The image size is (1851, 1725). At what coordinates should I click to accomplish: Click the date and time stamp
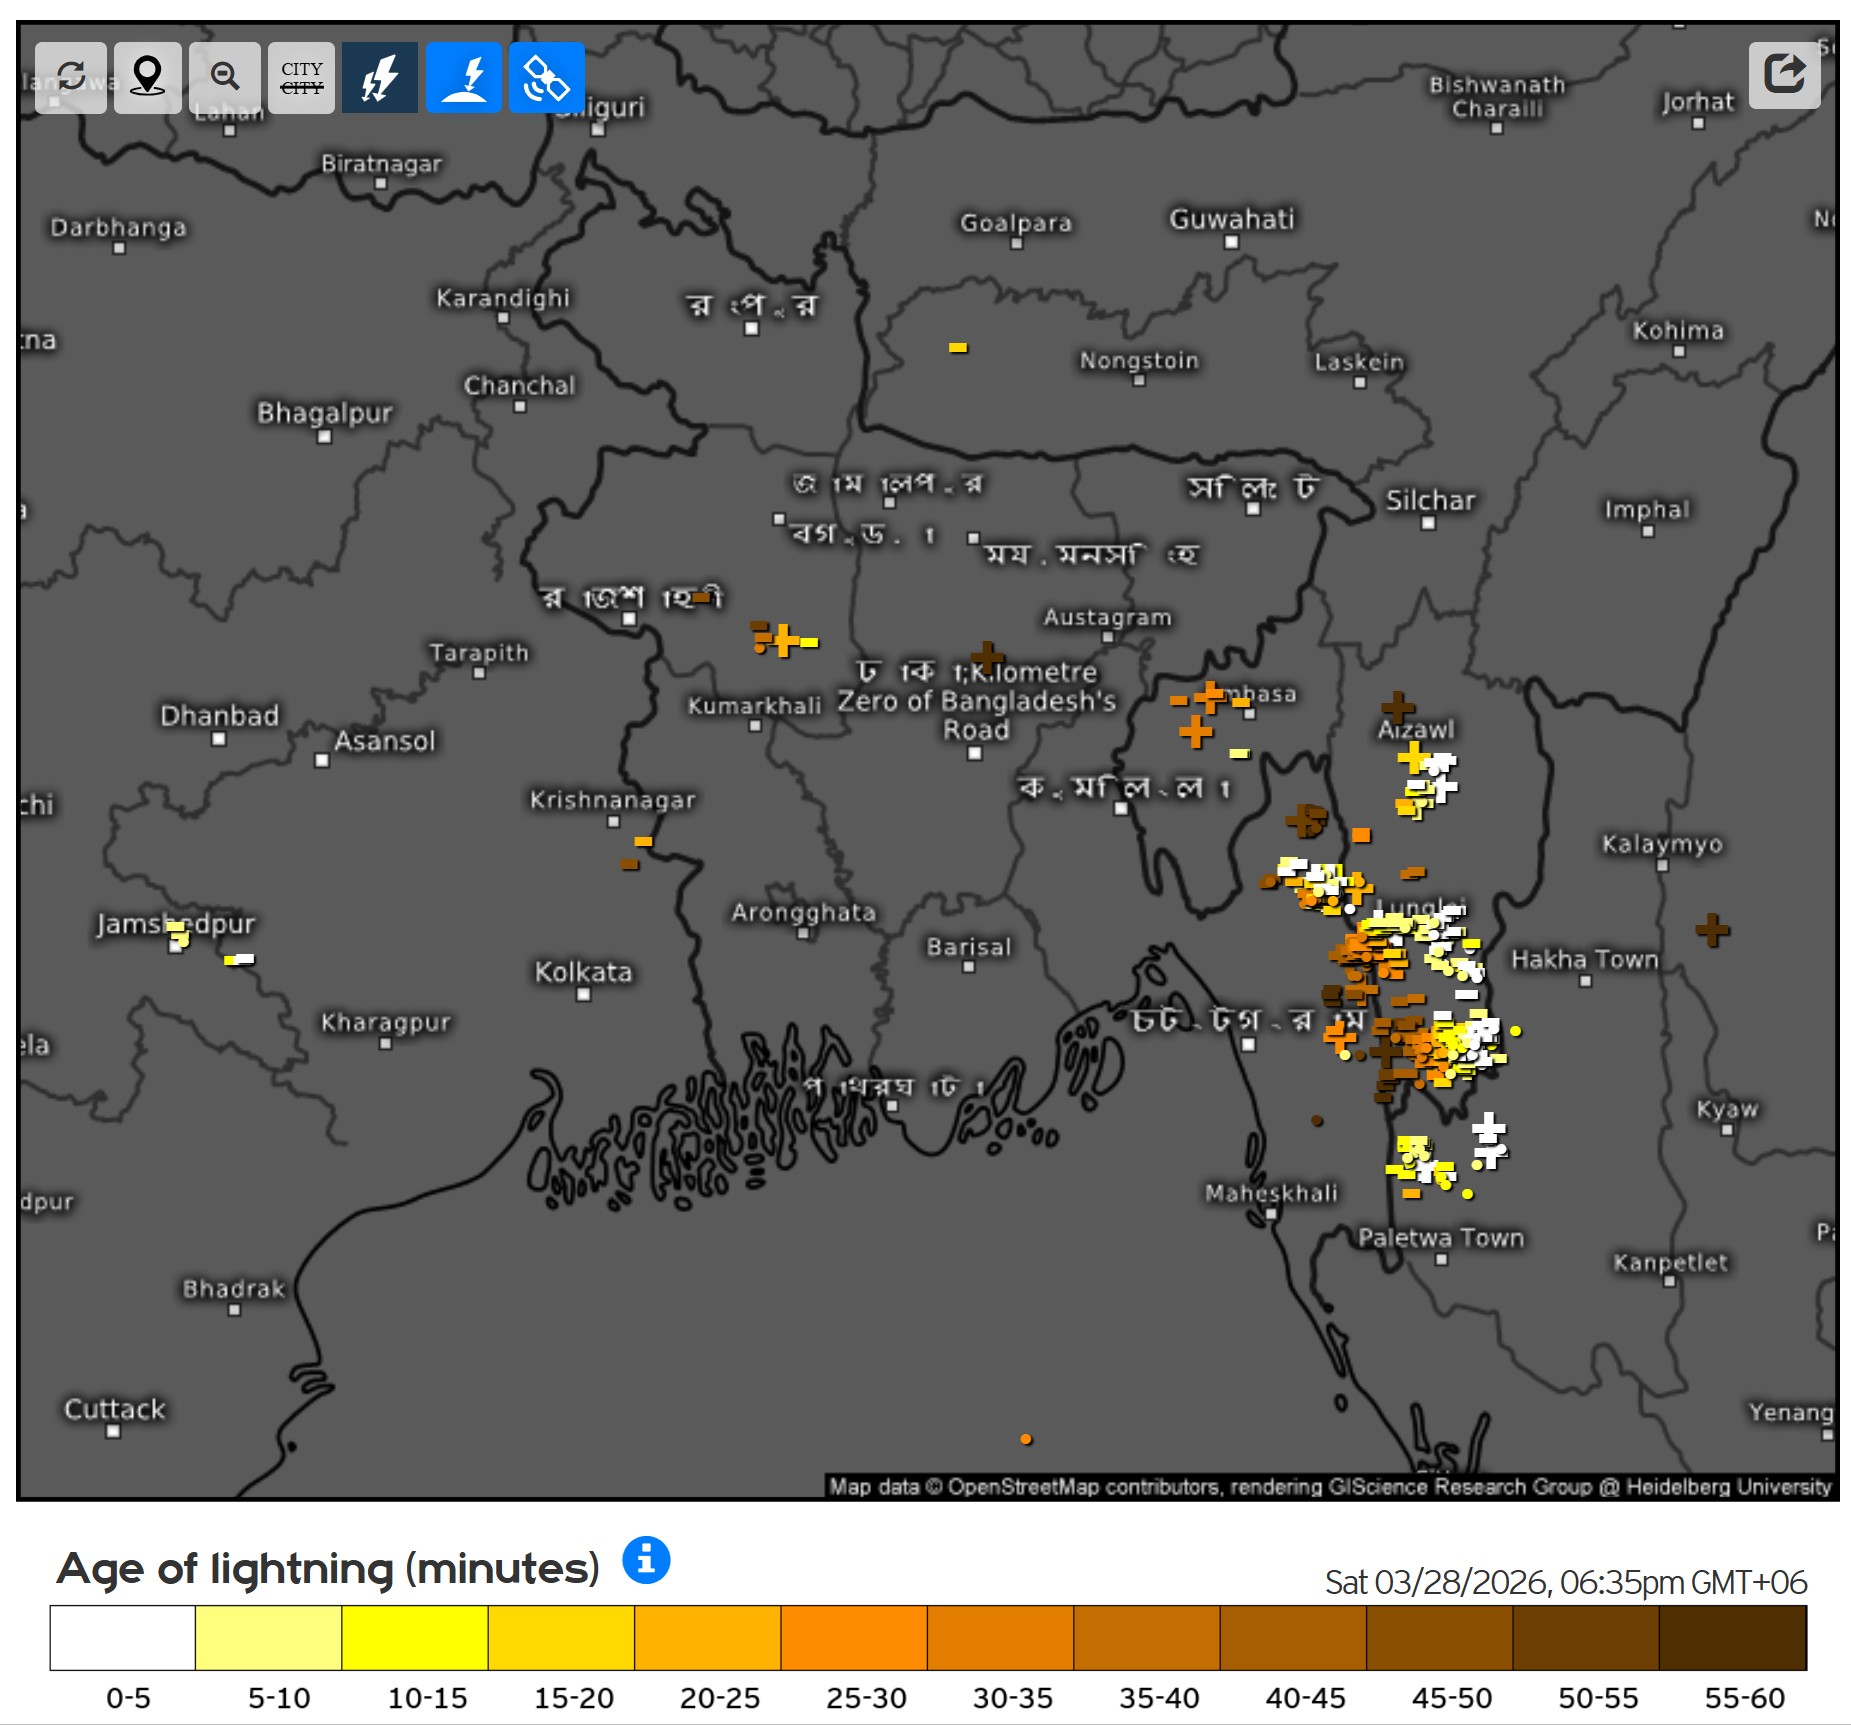click(x=1565, y=1582)
